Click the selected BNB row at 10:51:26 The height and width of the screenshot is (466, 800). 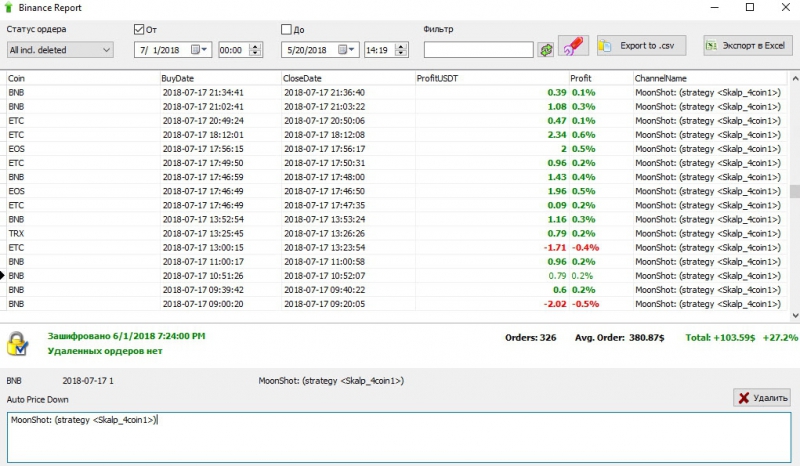click(x=396, y=276)
